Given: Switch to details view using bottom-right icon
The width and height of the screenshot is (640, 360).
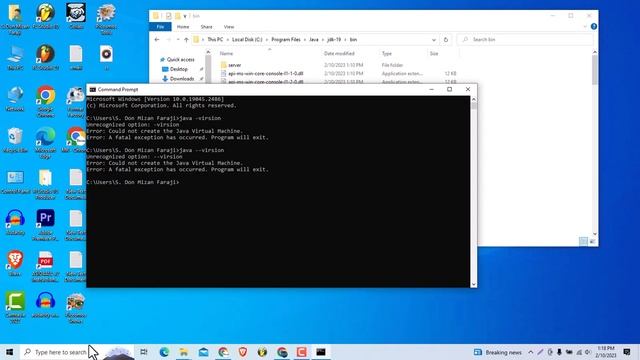Looking at the screenshot, I should 583,241.
